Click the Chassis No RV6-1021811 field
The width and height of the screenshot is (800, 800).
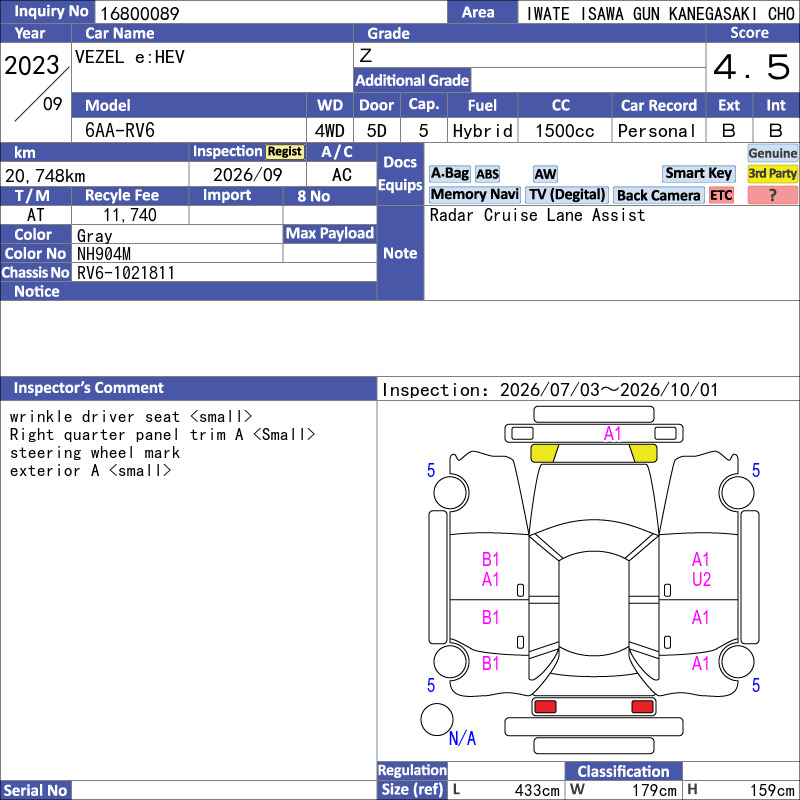[224, 273]
